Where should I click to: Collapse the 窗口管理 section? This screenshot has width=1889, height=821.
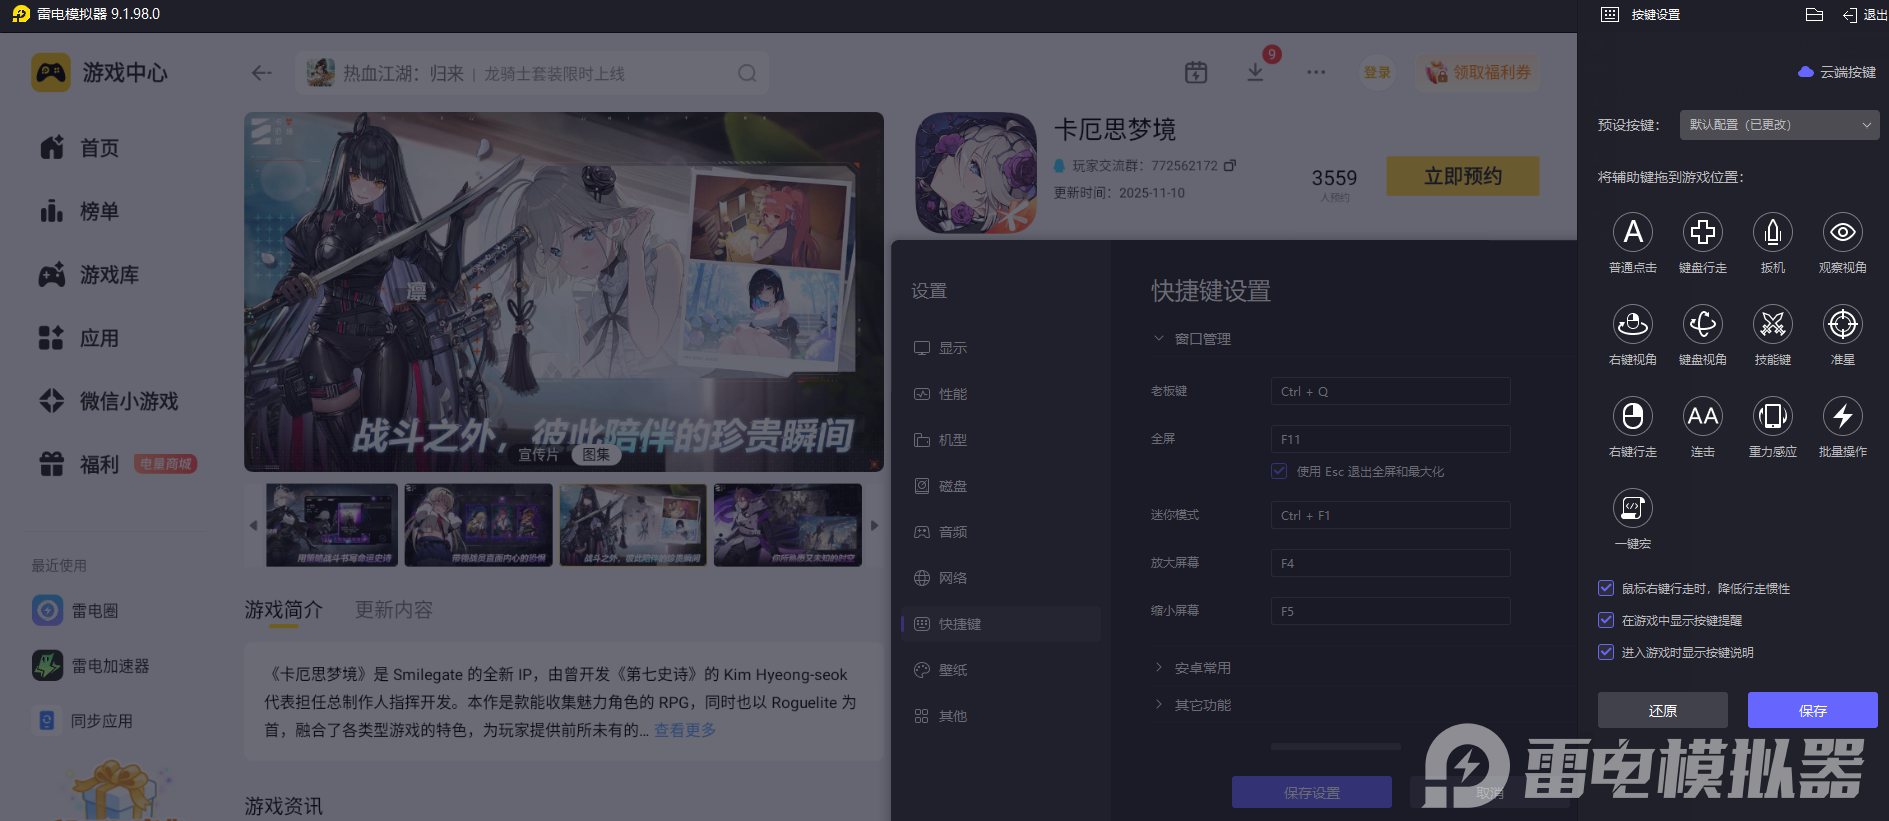pyautogui.click(x=1192, y=339)
